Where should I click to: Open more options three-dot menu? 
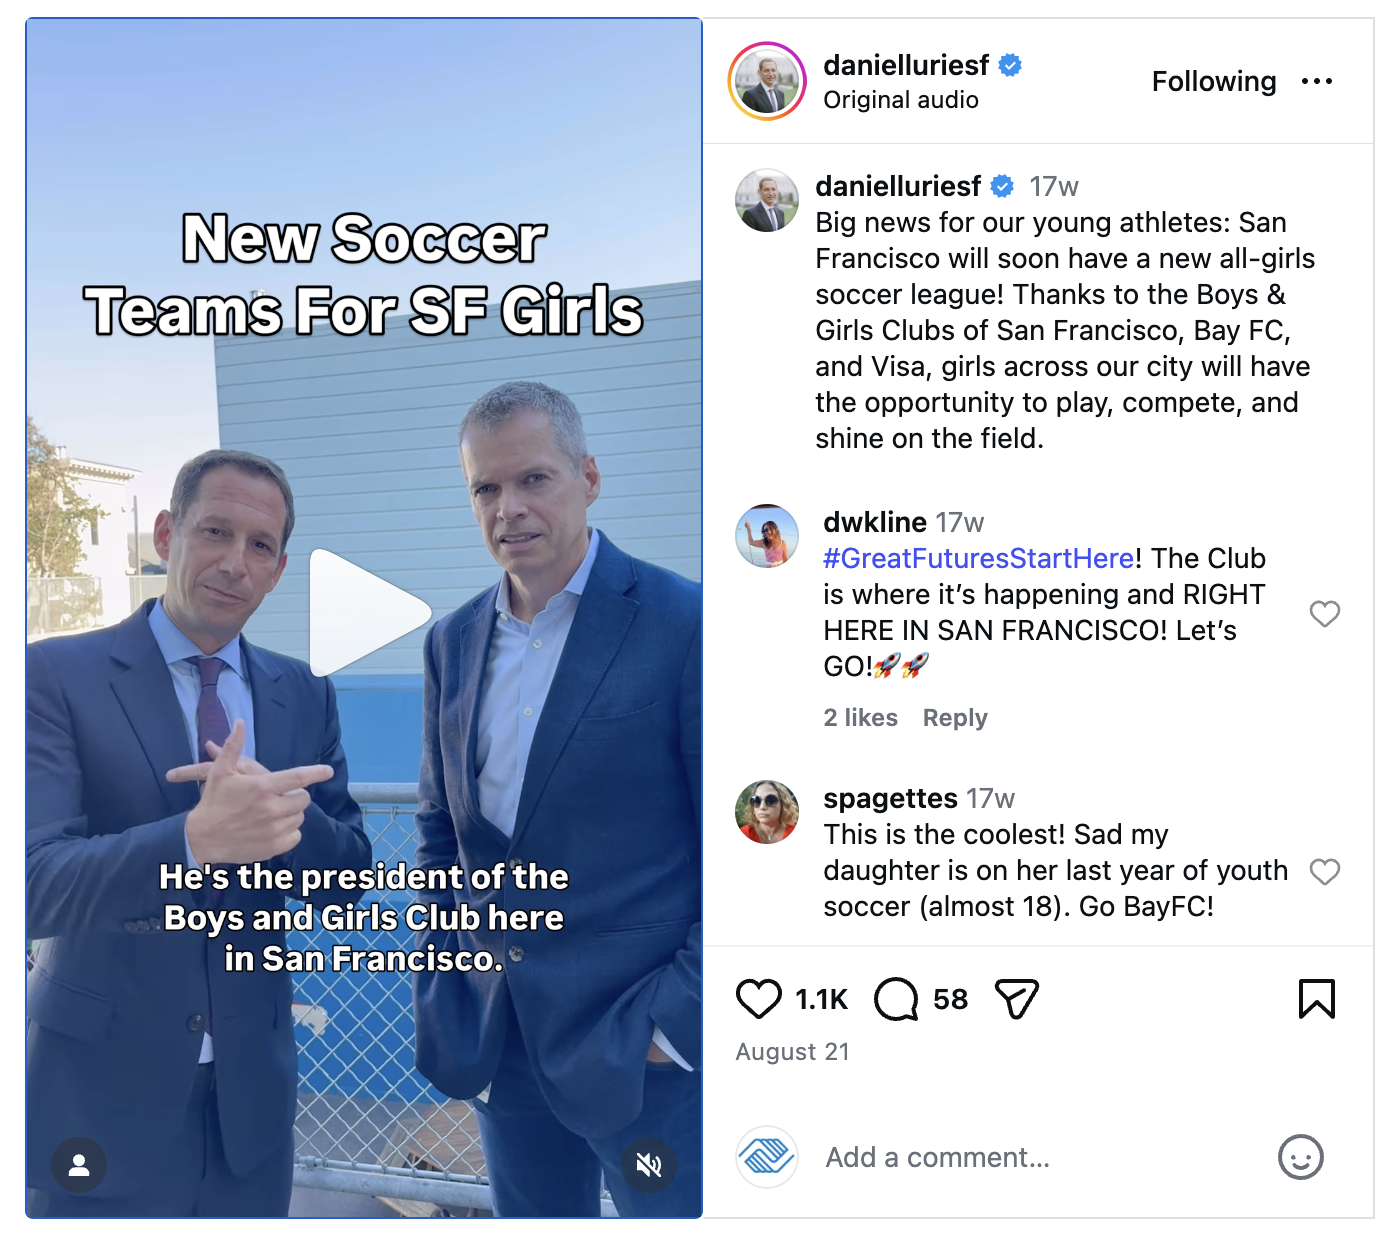pos(1317,81)
